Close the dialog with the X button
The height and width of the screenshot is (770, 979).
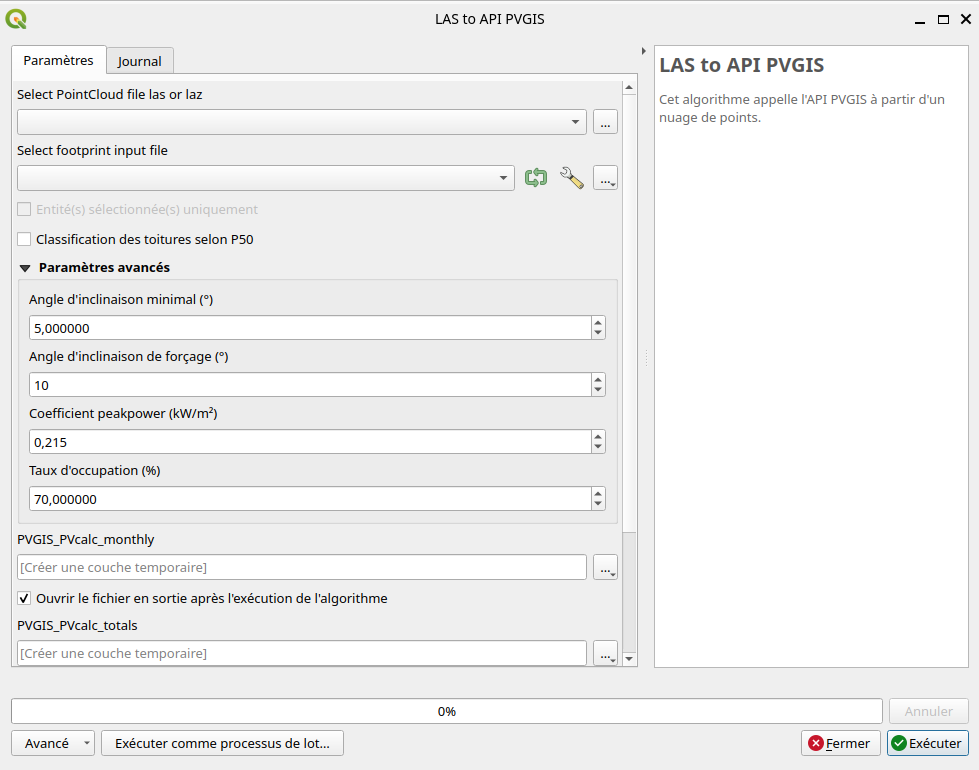tap(966, 19)
